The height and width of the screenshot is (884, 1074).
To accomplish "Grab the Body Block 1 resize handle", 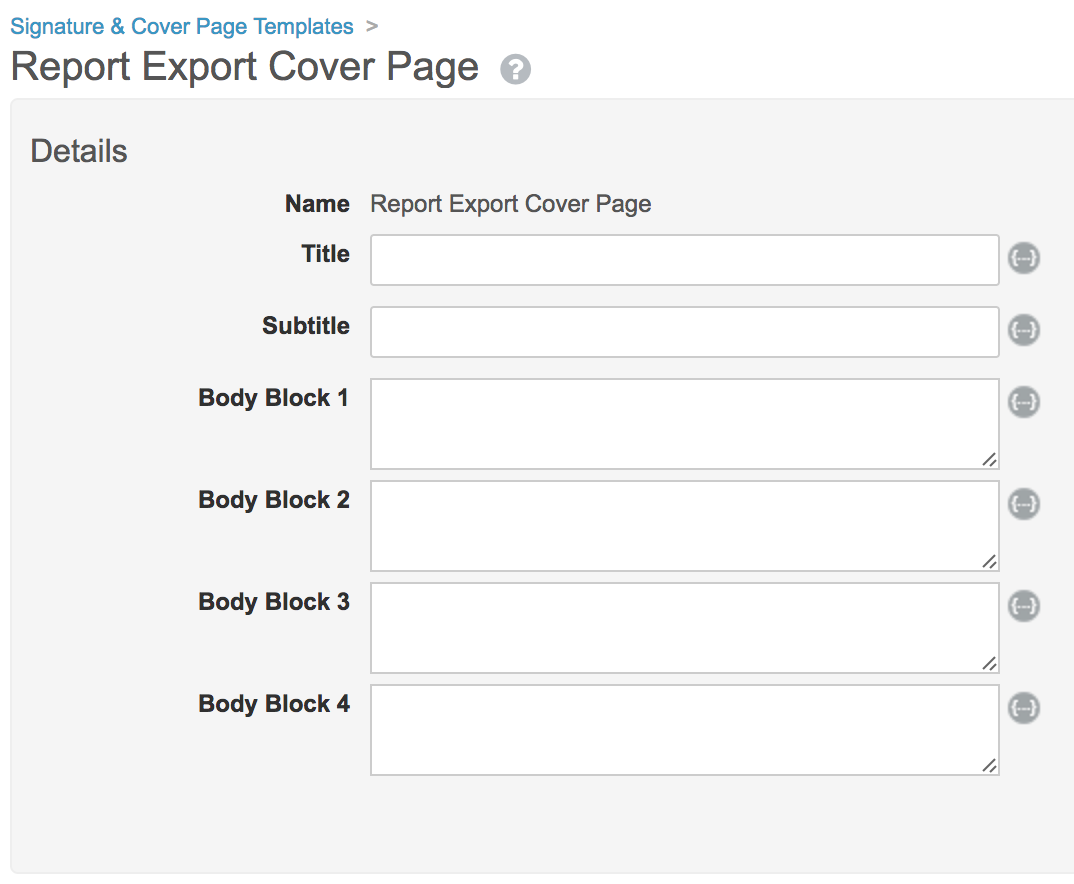I will 989,459.
